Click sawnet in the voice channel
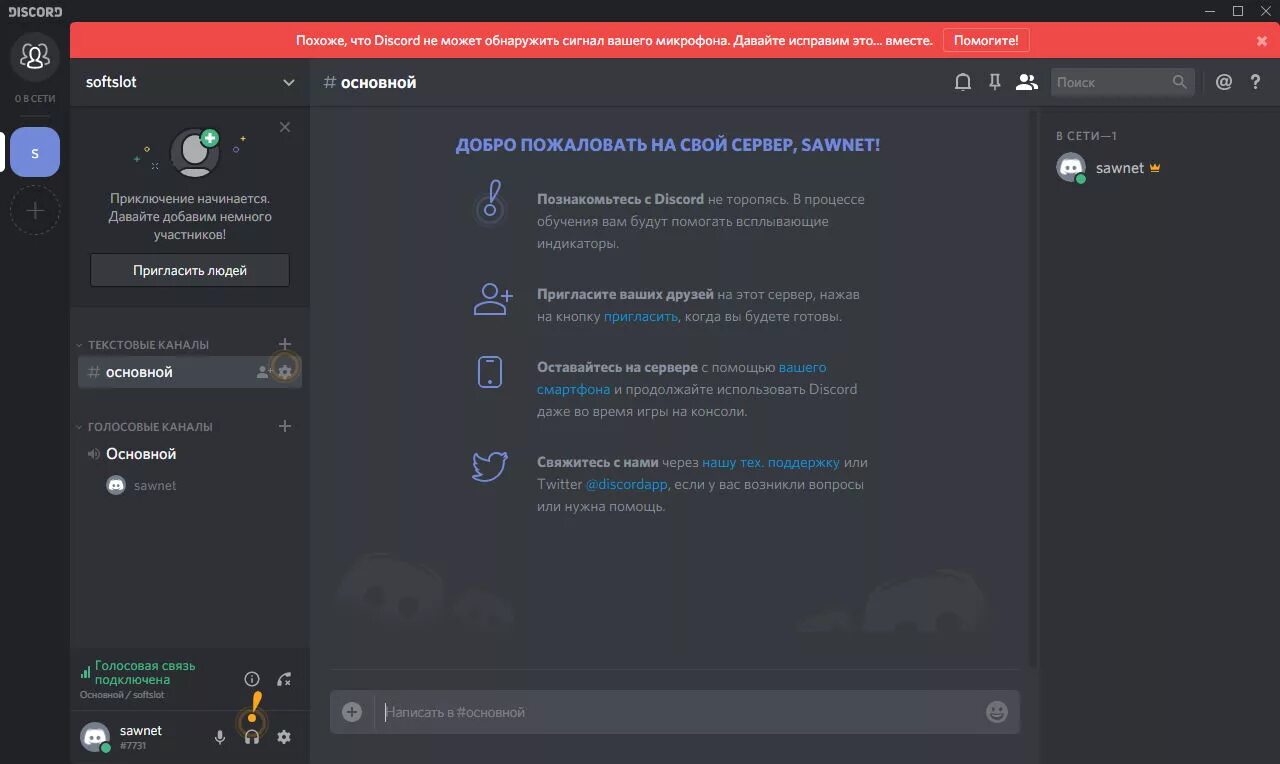 click(142, 485)
